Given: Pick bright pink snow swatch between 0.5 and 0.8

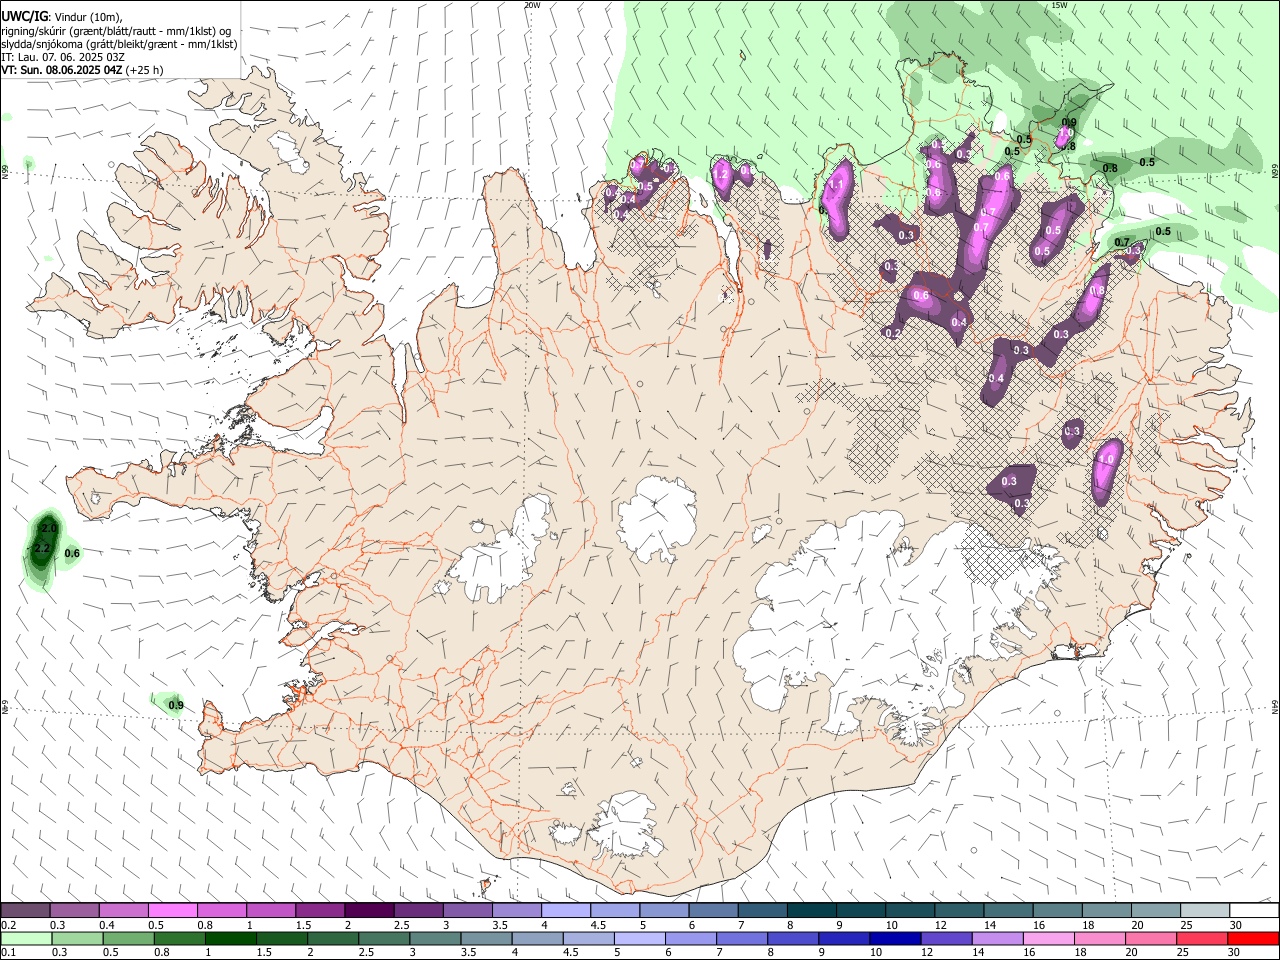Looking at the screenshot, I should point(172,911).
